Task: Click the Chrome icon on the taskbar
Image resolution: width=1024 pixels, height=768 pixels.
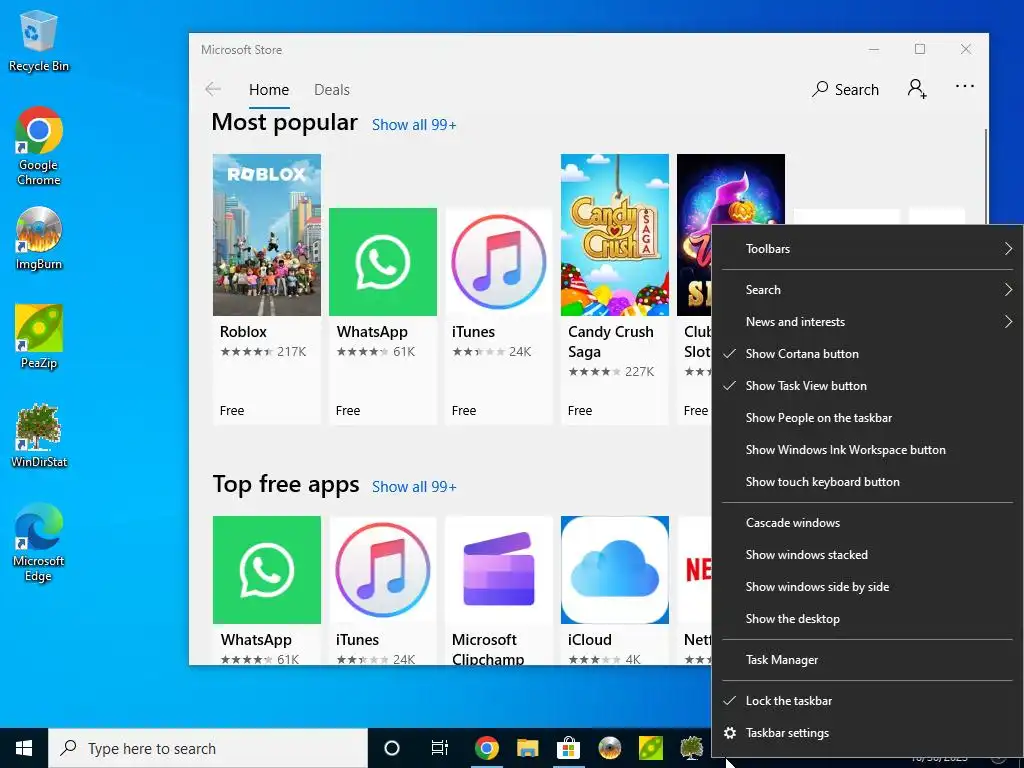Action: [x=487, y=748]
